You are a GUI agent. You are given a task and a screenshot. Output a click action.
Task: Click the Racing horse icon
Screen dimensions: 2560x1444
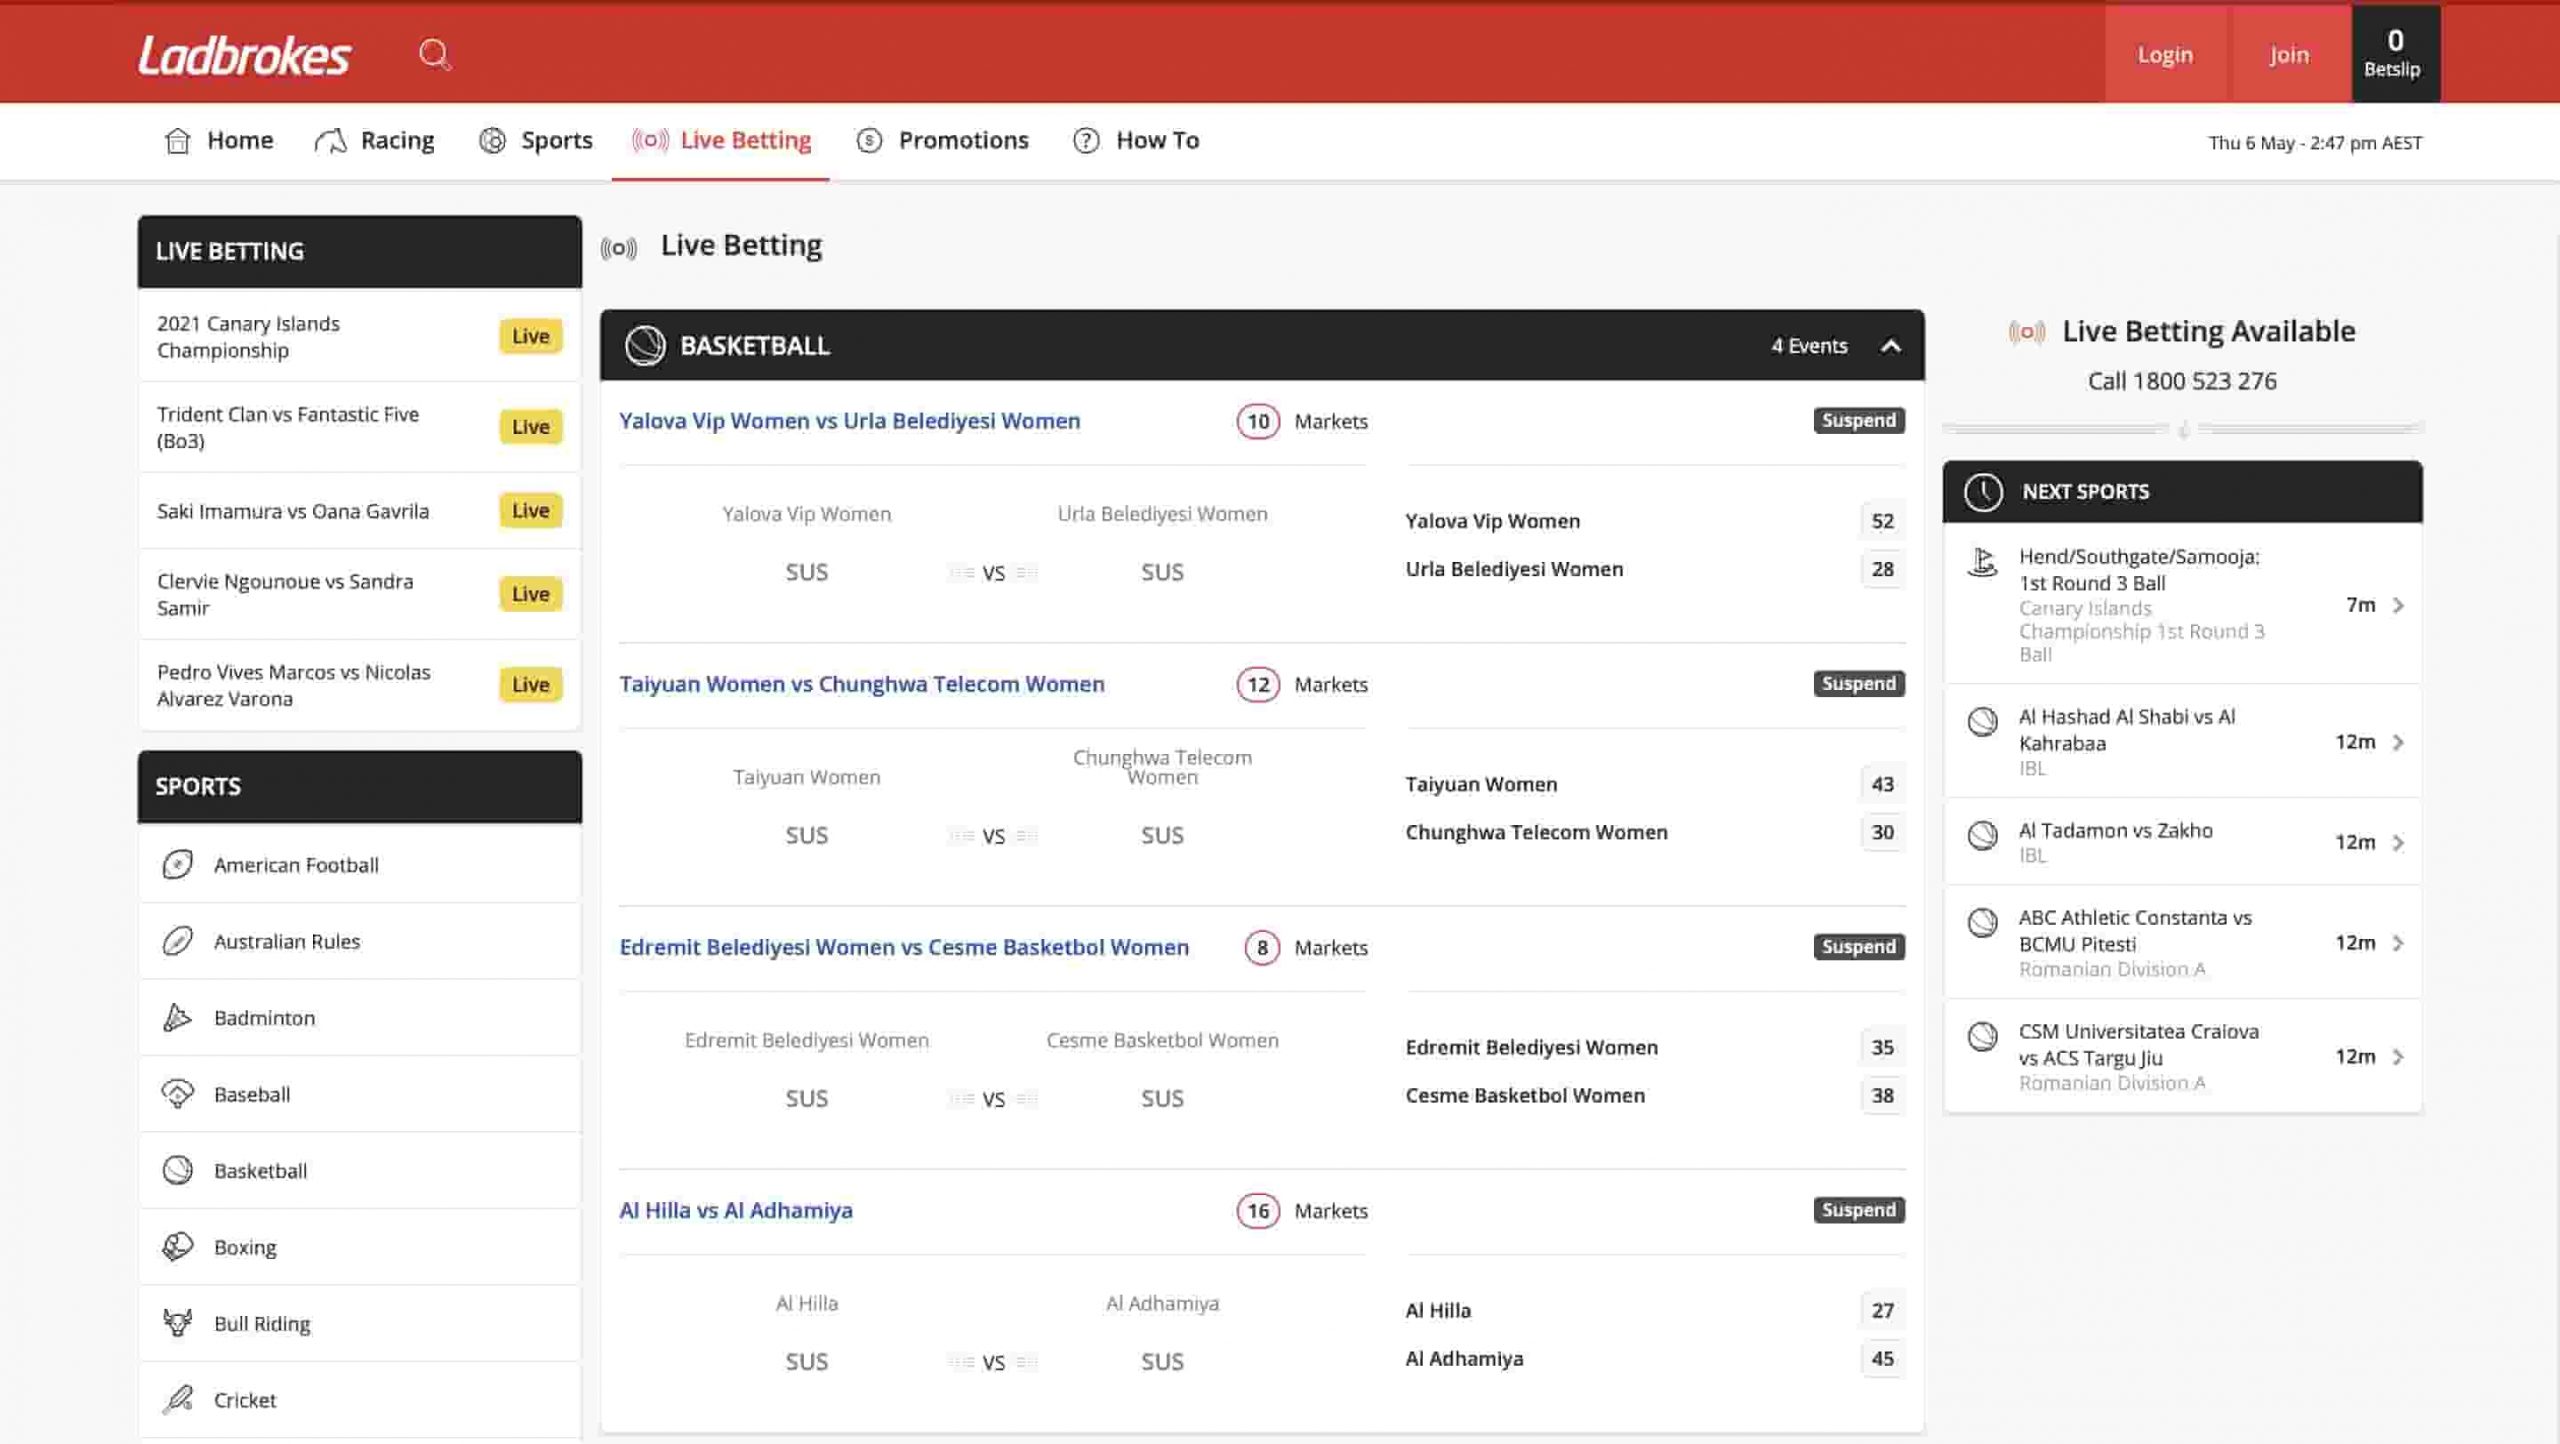pyautogui.click(x=331, y=141)
